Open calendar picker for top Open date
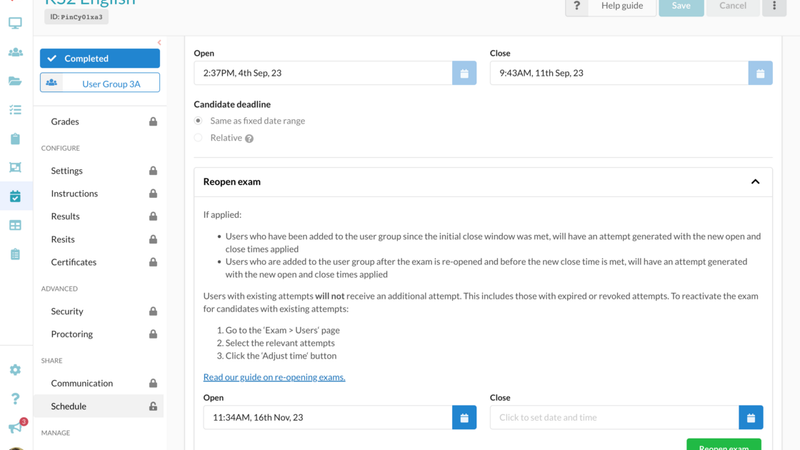Viewport: 800px width, 450px height. point(464,73)
